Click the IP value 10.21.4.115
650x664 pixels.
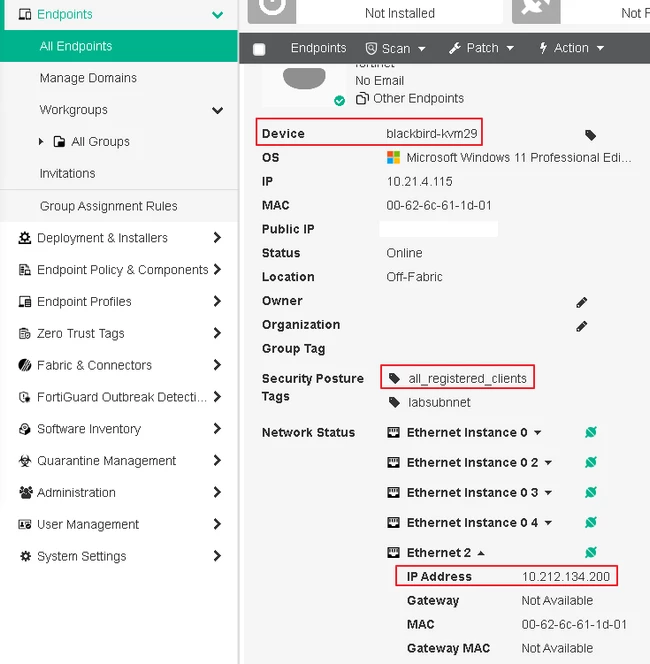[419, 182]
